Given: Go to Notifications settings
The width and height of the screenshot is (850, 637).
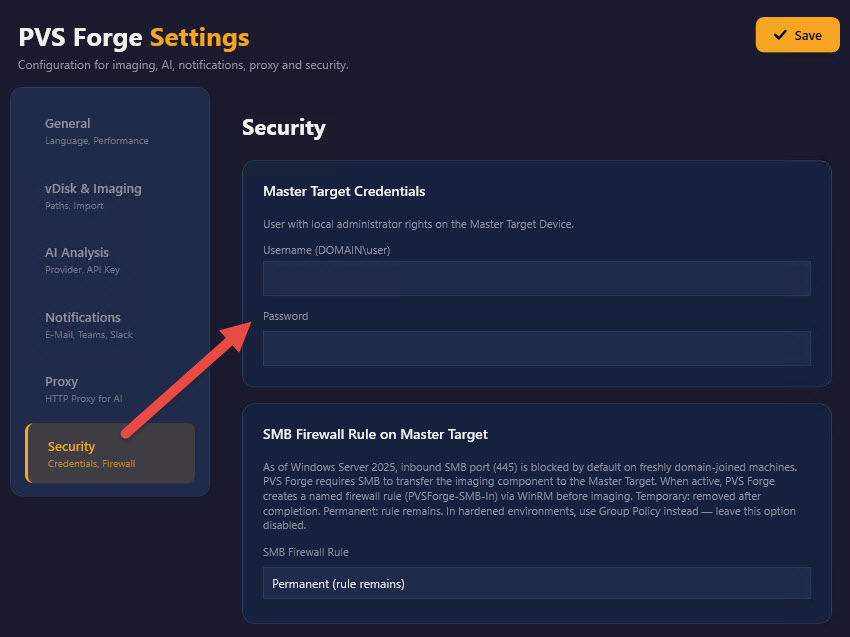Looking at the screenshot, I should (110, 325).
